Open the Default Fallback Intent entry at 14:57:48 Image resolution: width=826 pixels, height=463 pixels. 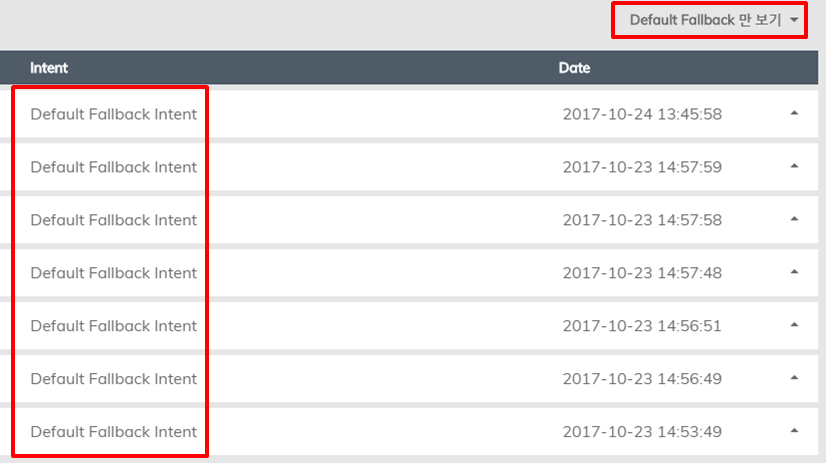coord(113,273)
